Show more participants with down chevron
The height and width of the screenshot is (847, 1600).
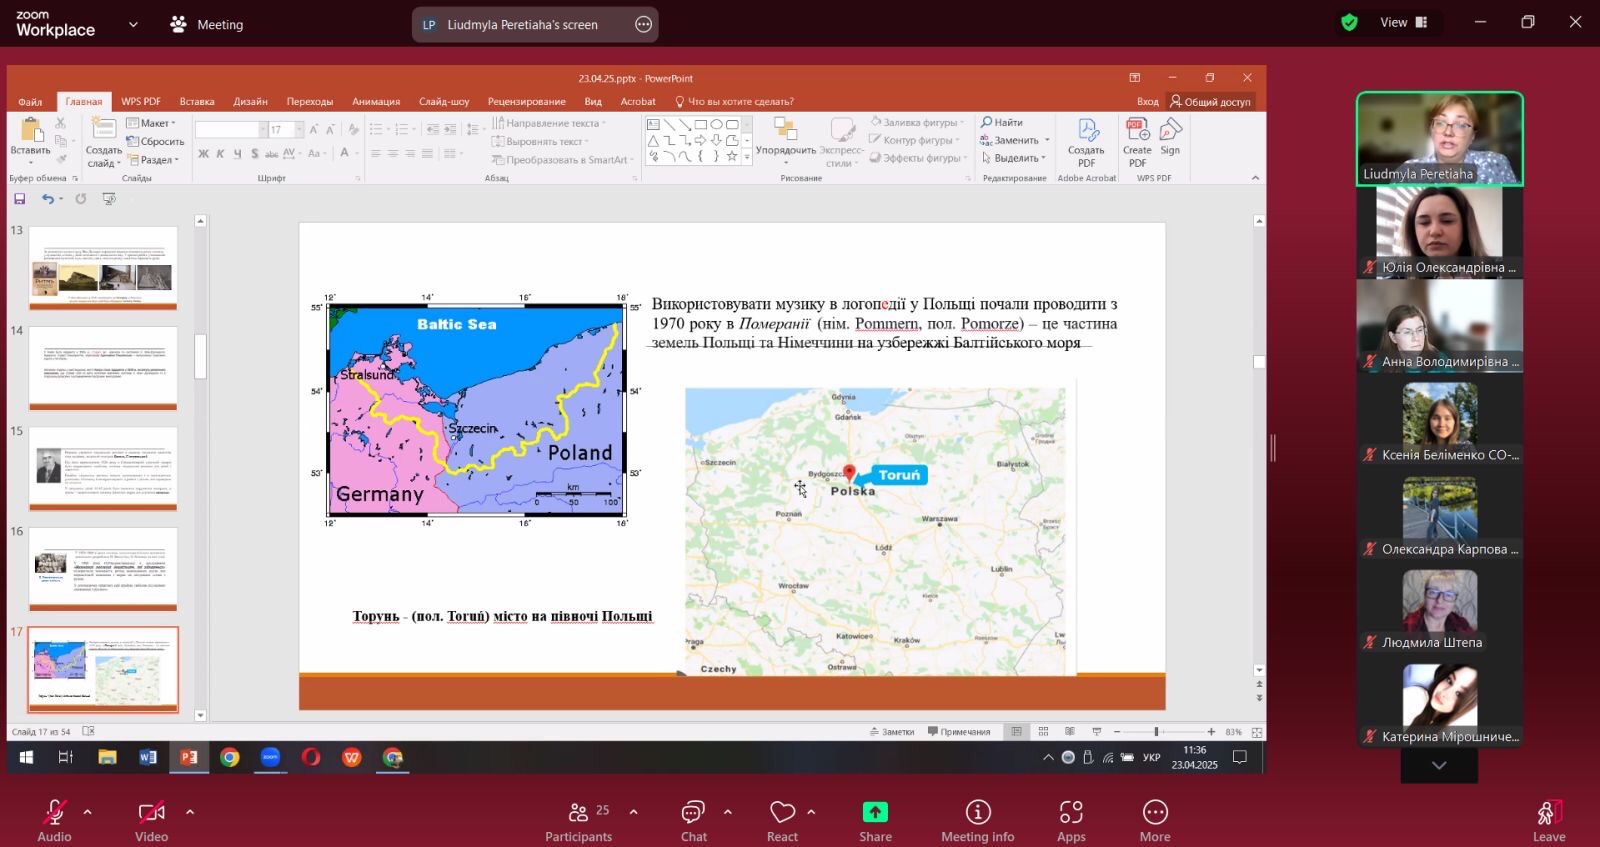1439,765
